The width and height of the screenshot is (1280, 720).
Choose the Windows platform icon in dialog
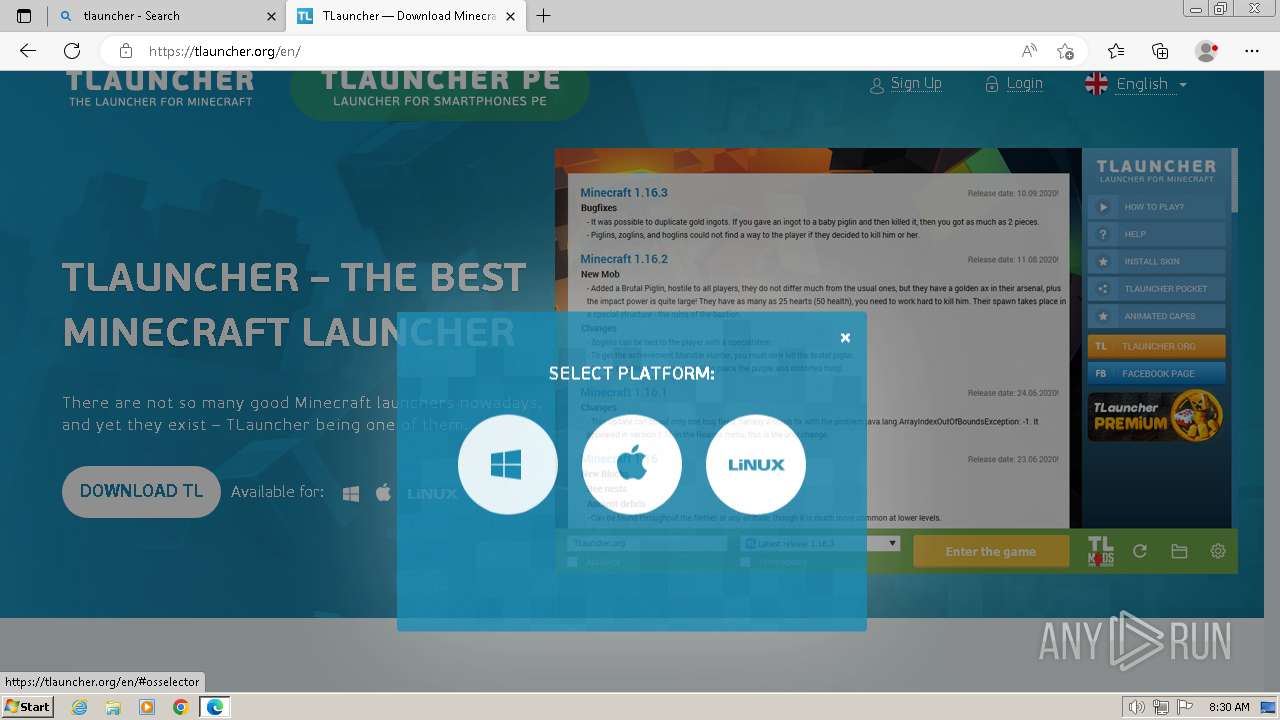pyautogui.click(x=507, y=464)
